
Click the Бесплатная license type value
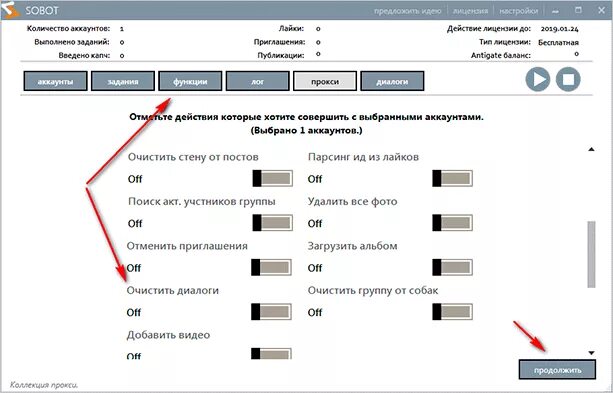(558, 42)
